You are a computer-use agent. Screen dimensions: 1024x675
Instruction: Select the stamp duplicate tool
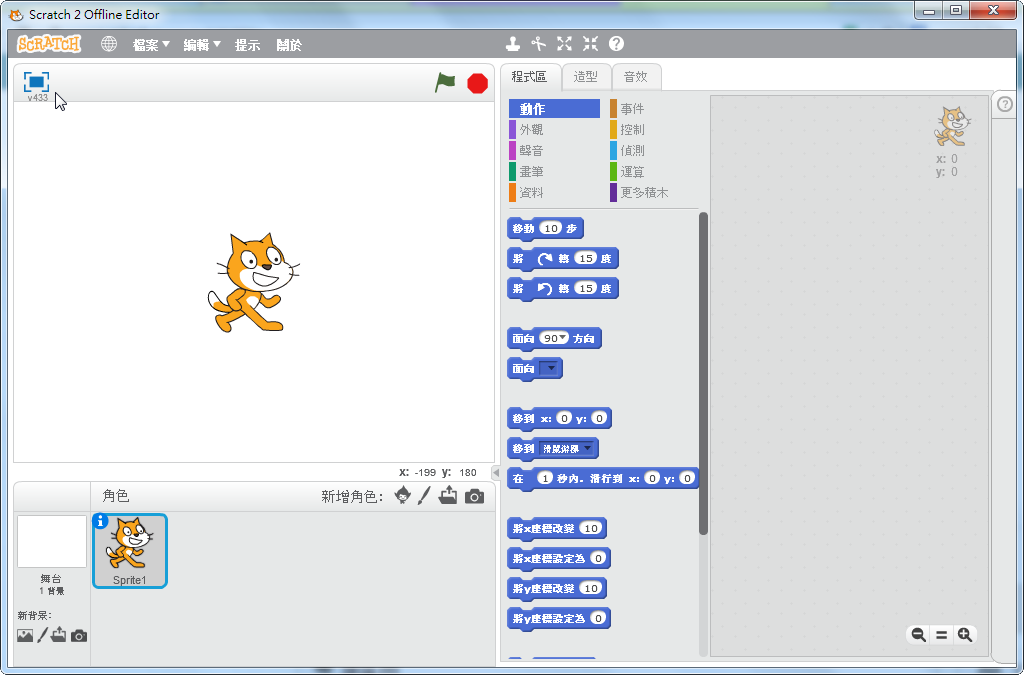click(x=513, y=44)
